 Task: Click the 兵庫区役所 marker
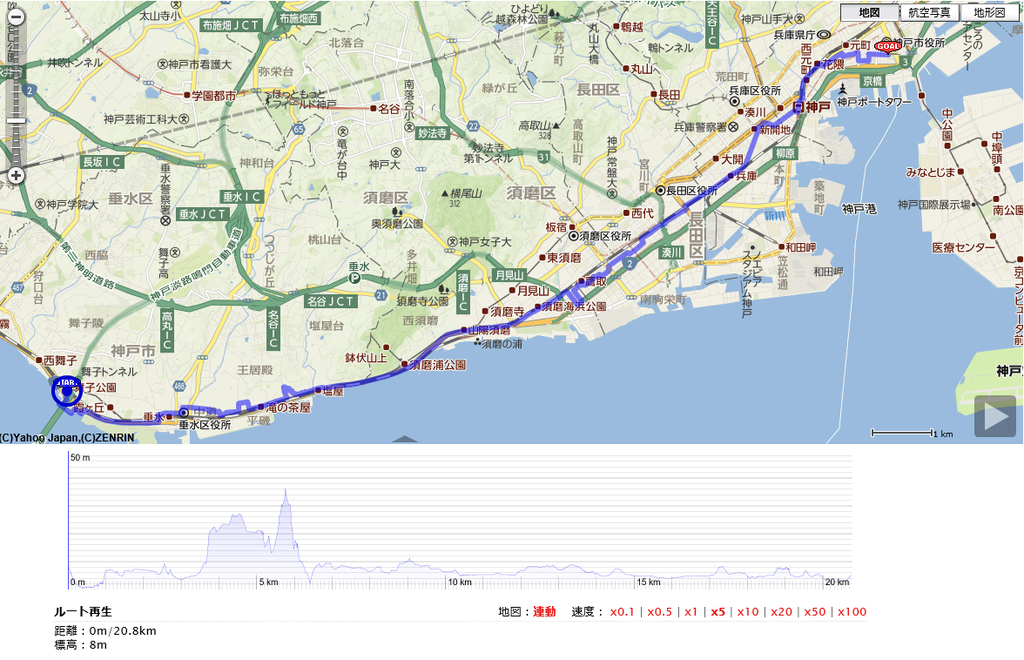point(735,102)
